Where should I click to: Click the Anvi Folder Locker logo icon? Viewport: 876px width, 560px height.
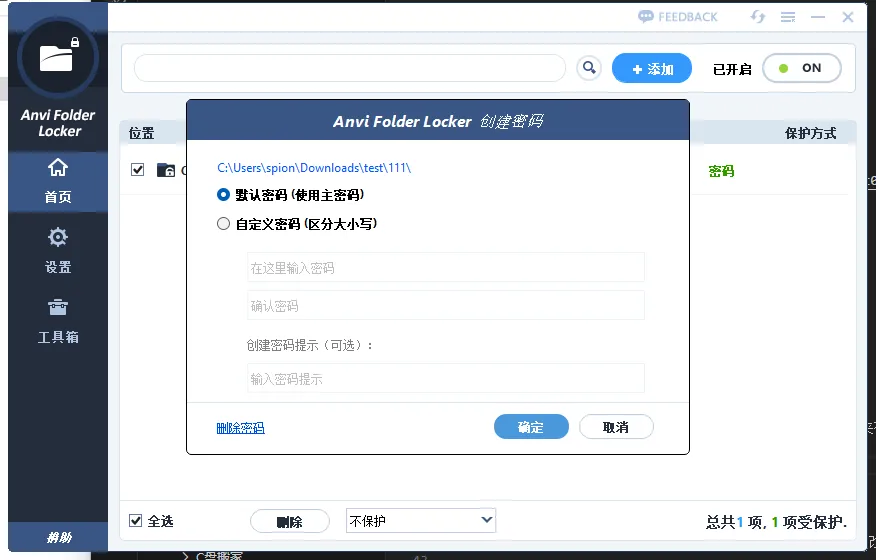[x=58, y=57]
